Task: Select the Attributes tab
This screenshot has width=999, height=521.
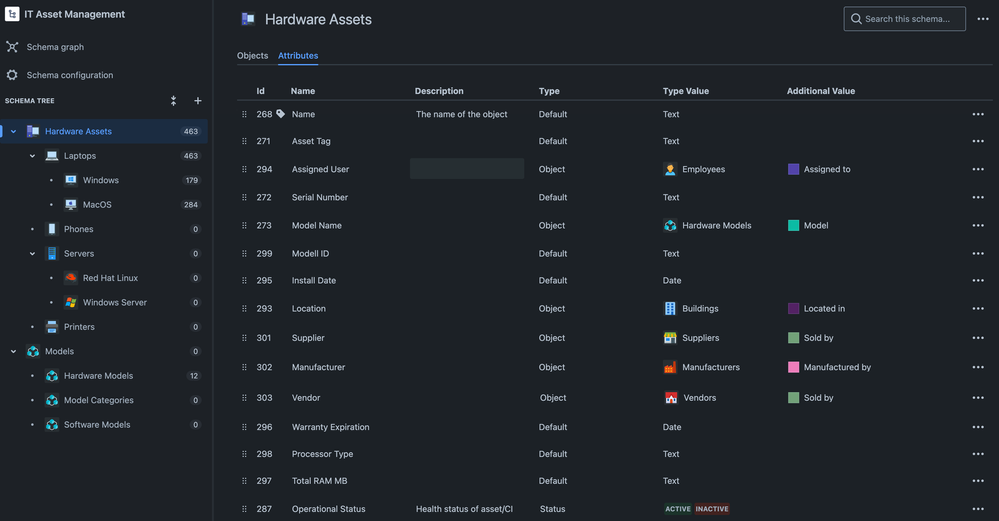Action: click(298, 55)
